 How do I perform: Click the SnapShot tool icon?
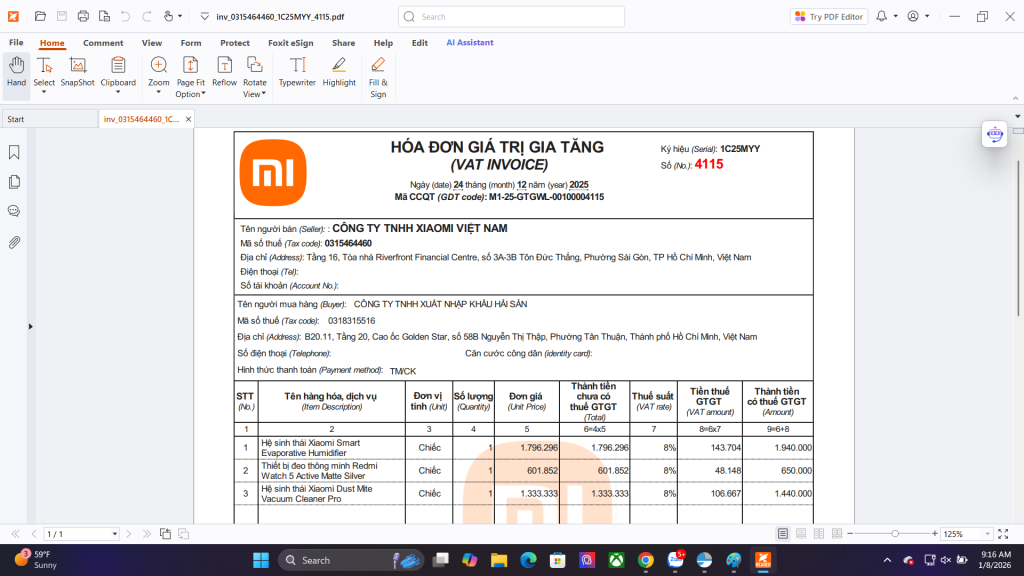[x=77, y=72]
